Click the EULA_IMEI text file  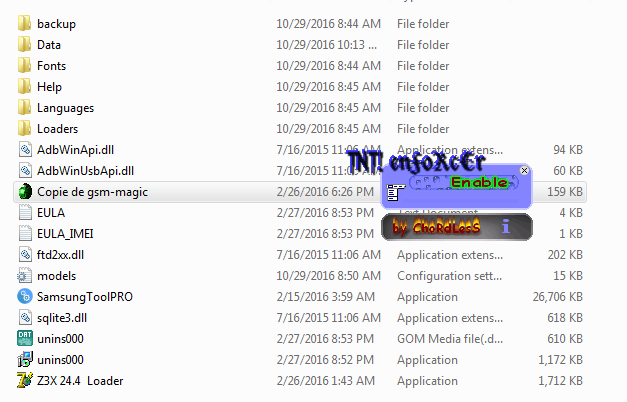coord(56,234)
